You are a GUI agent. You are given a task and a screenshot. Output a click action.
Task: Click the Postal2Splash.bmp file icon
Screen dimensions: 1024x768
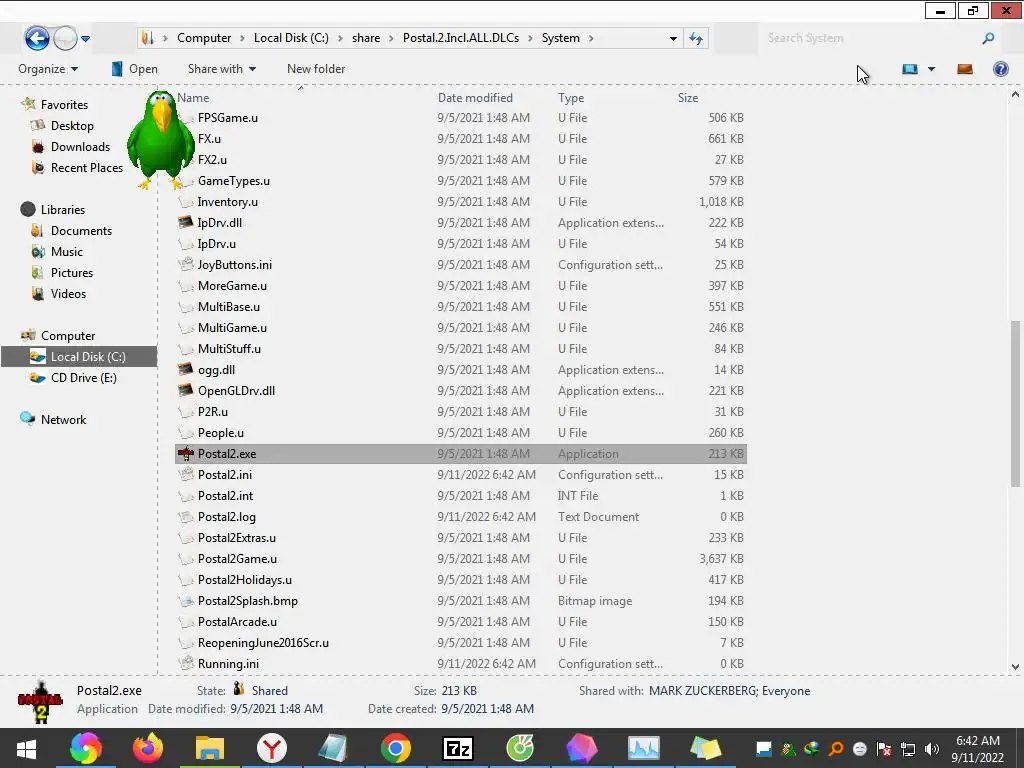tap(186, 600)
